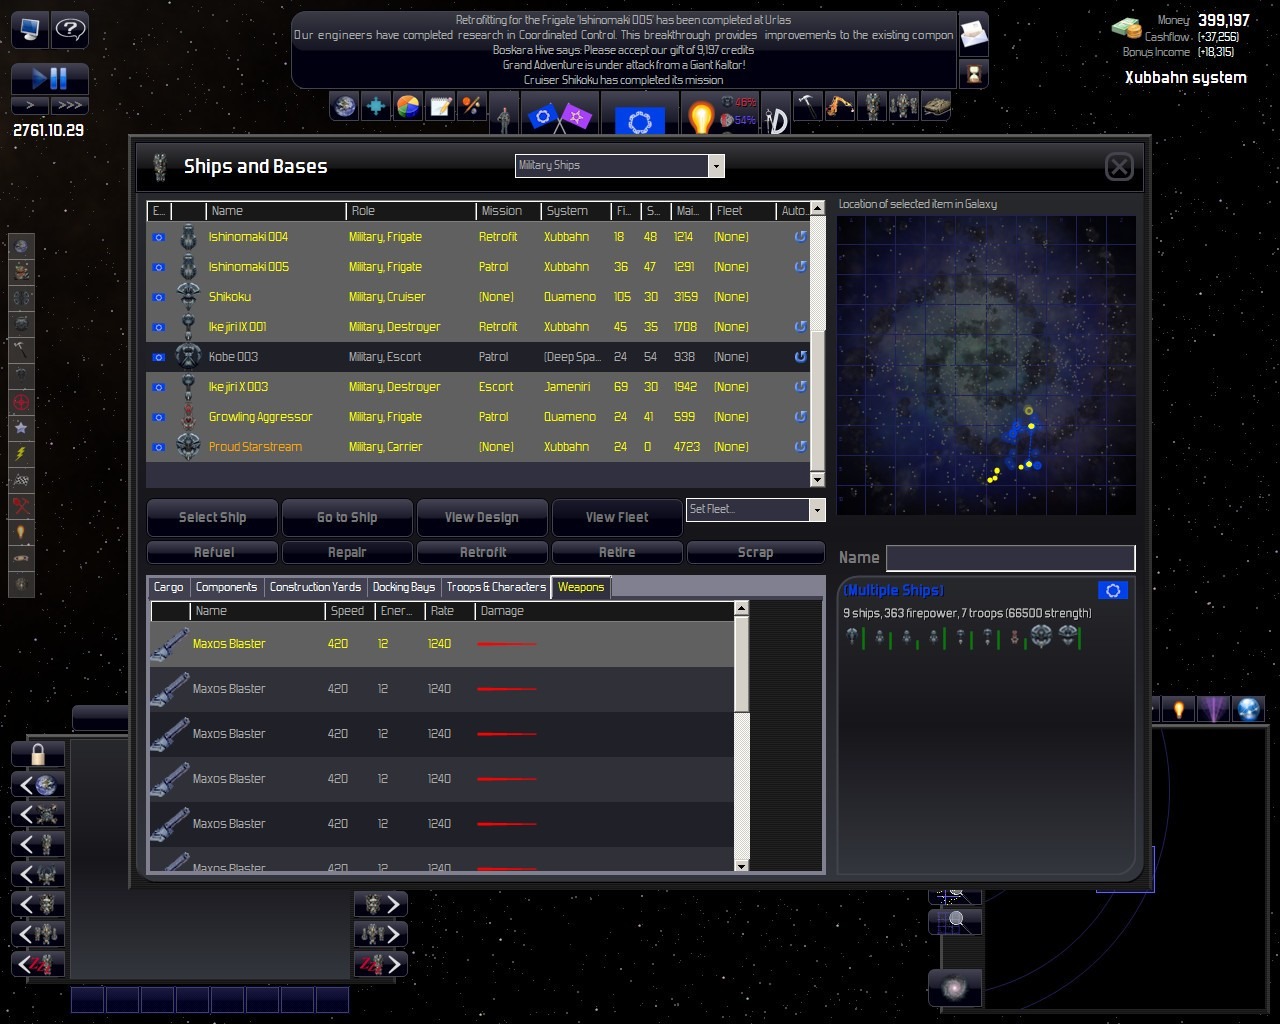This screenshot has width=1280, height=1024.
Task: Click the Scrap button
Action: (755, 552)
